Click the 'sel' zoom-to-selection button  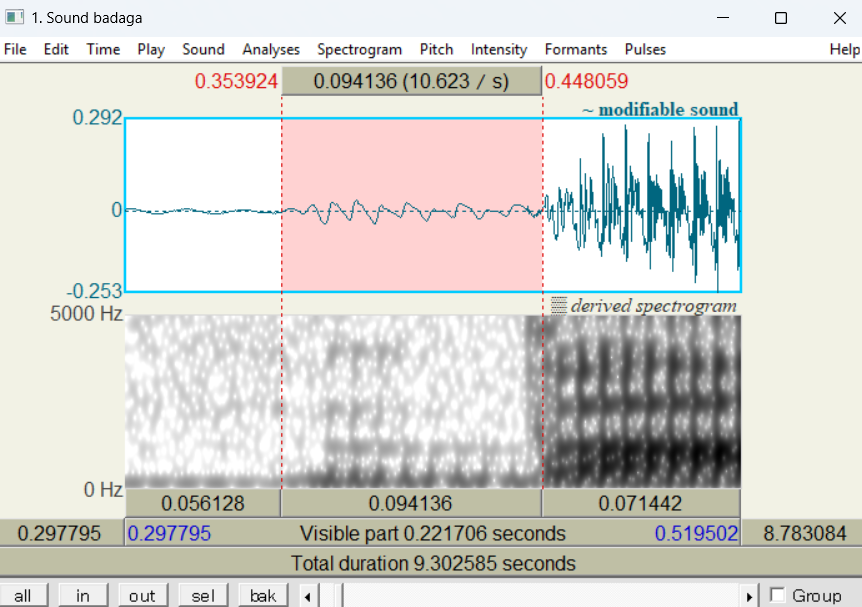(x=203, y=596)
